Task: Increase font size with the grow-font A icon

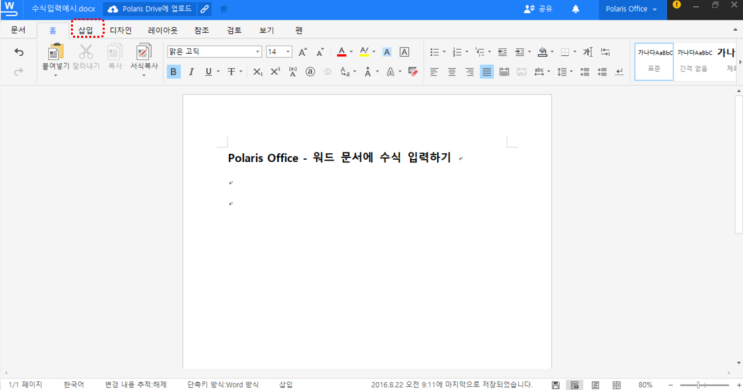Action: coord(302,52)
